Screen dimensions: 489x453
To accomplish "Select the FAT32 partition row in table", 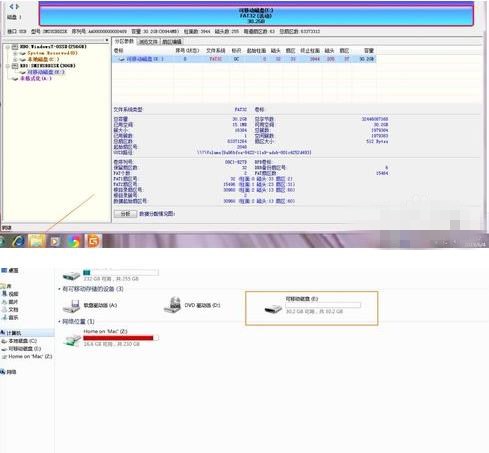I will tap(244, 59).
